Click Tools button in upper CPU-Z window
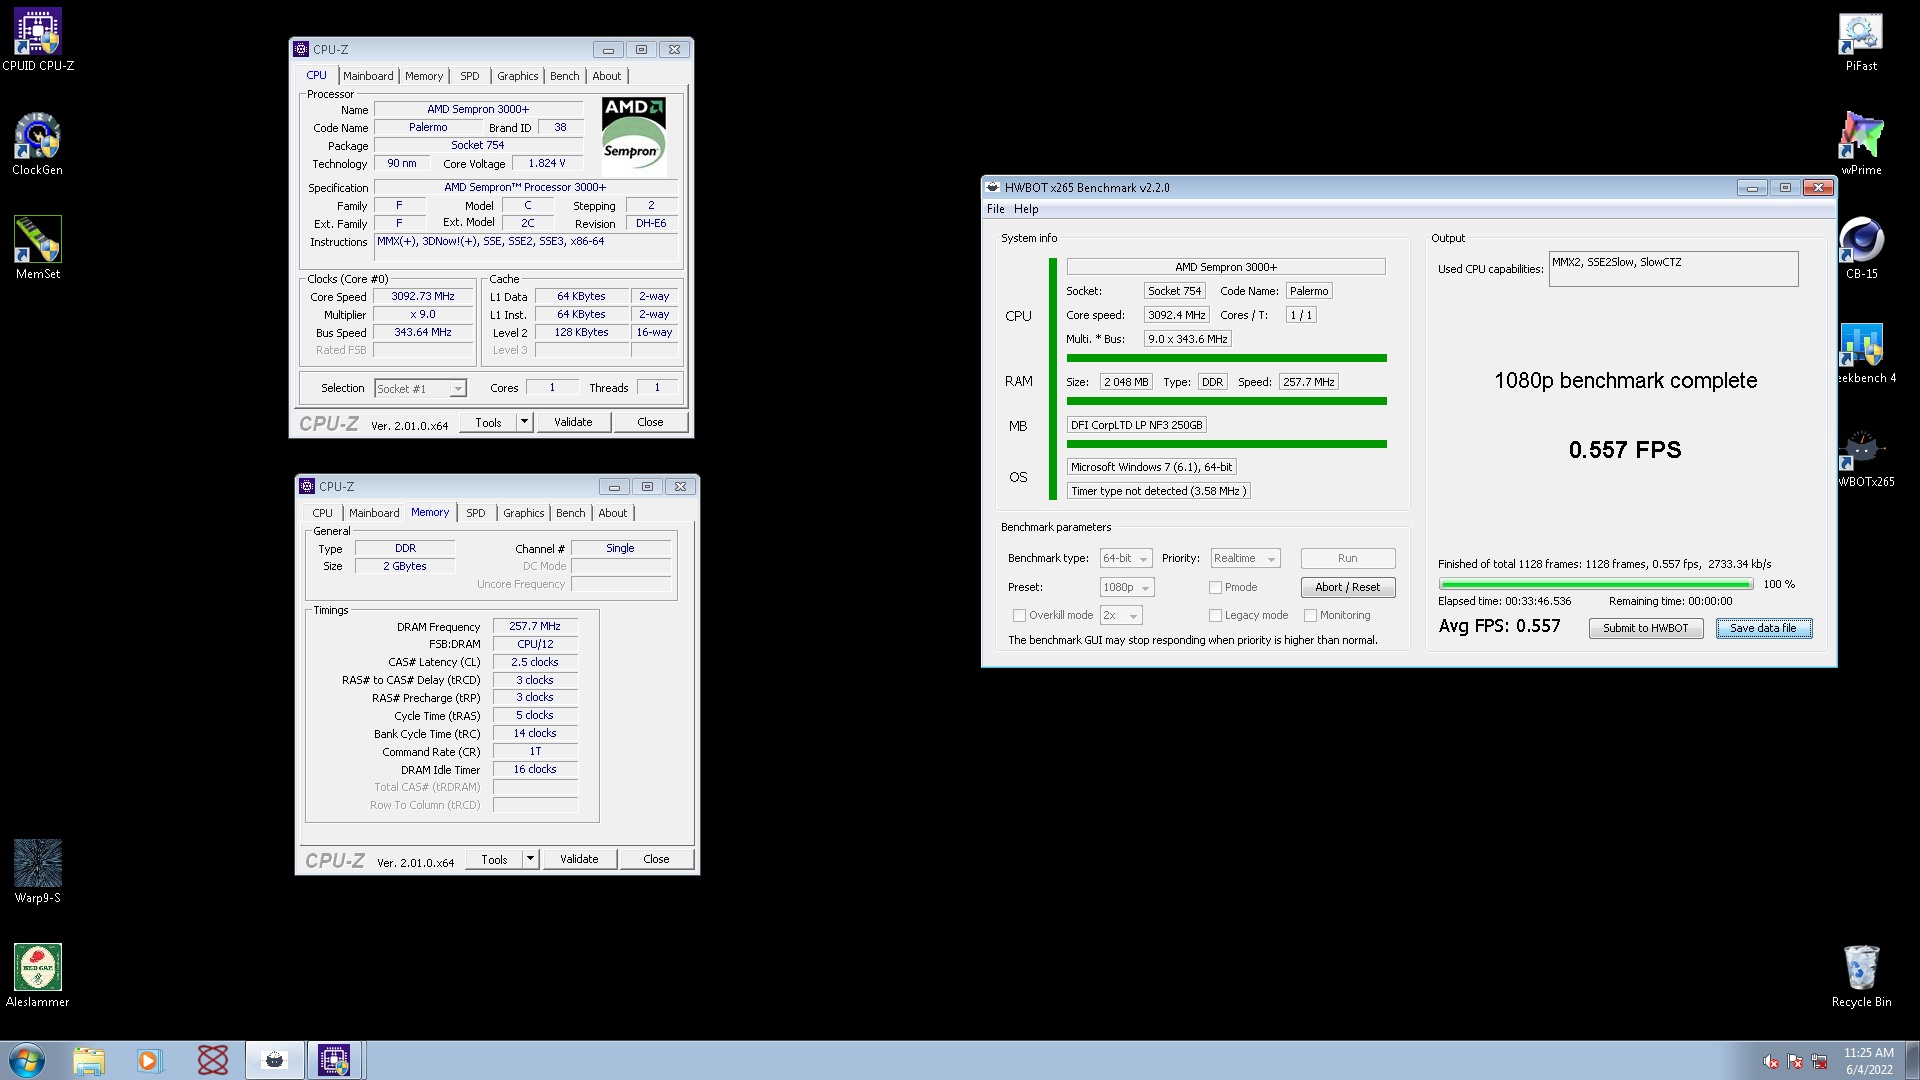This screenshot has height=1080, width=1920. tap(488, 422)
